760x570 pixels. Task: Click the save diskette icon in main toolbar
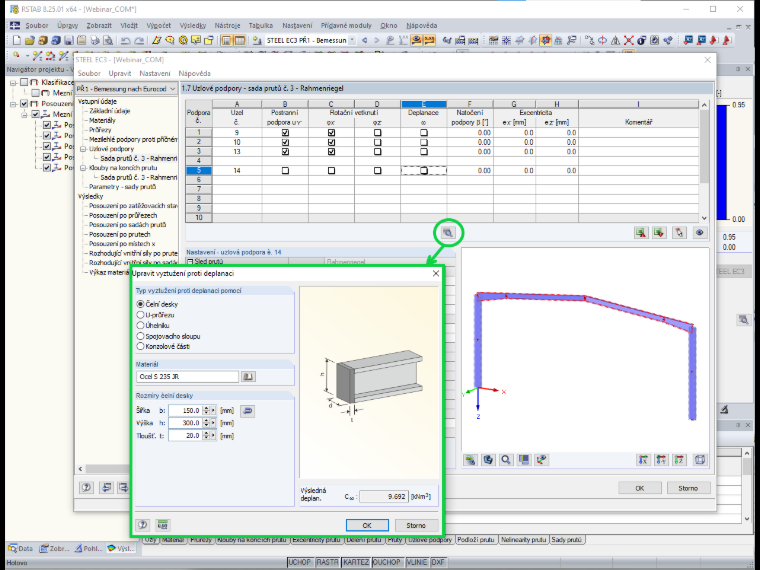pos(68,40)
